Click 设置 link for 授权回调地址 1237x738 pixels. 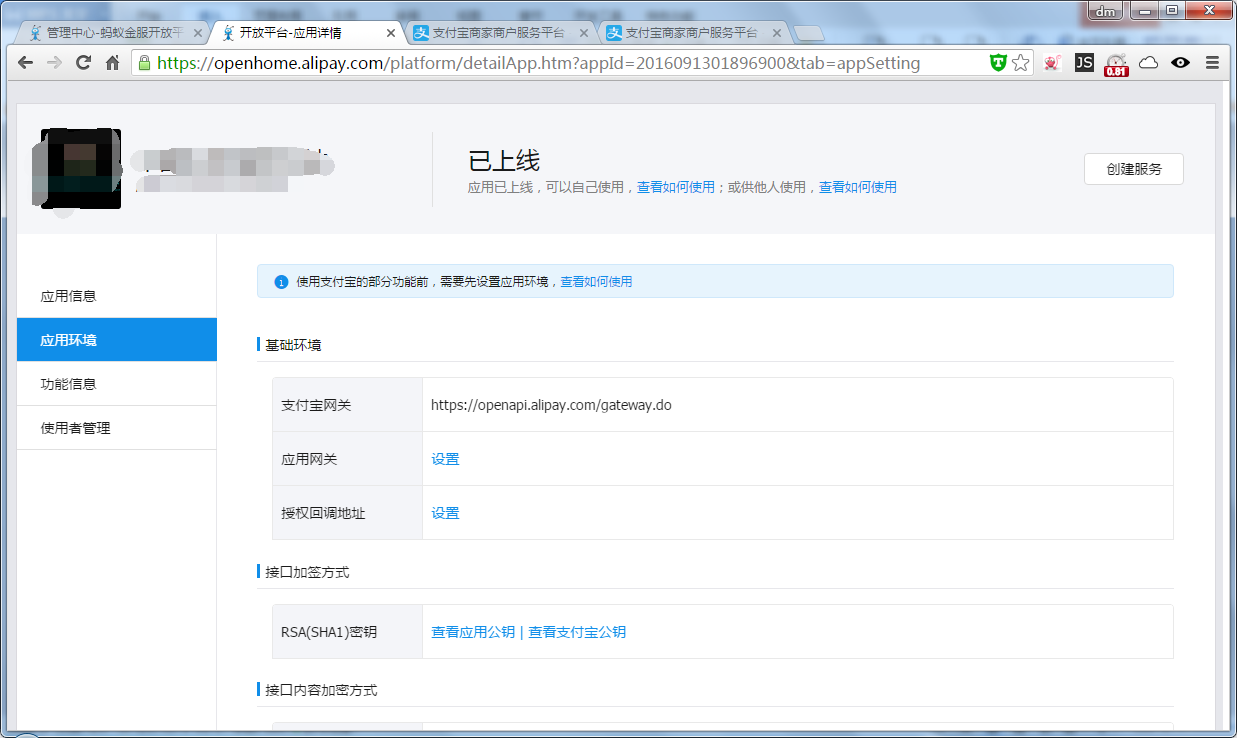(445, 513)
